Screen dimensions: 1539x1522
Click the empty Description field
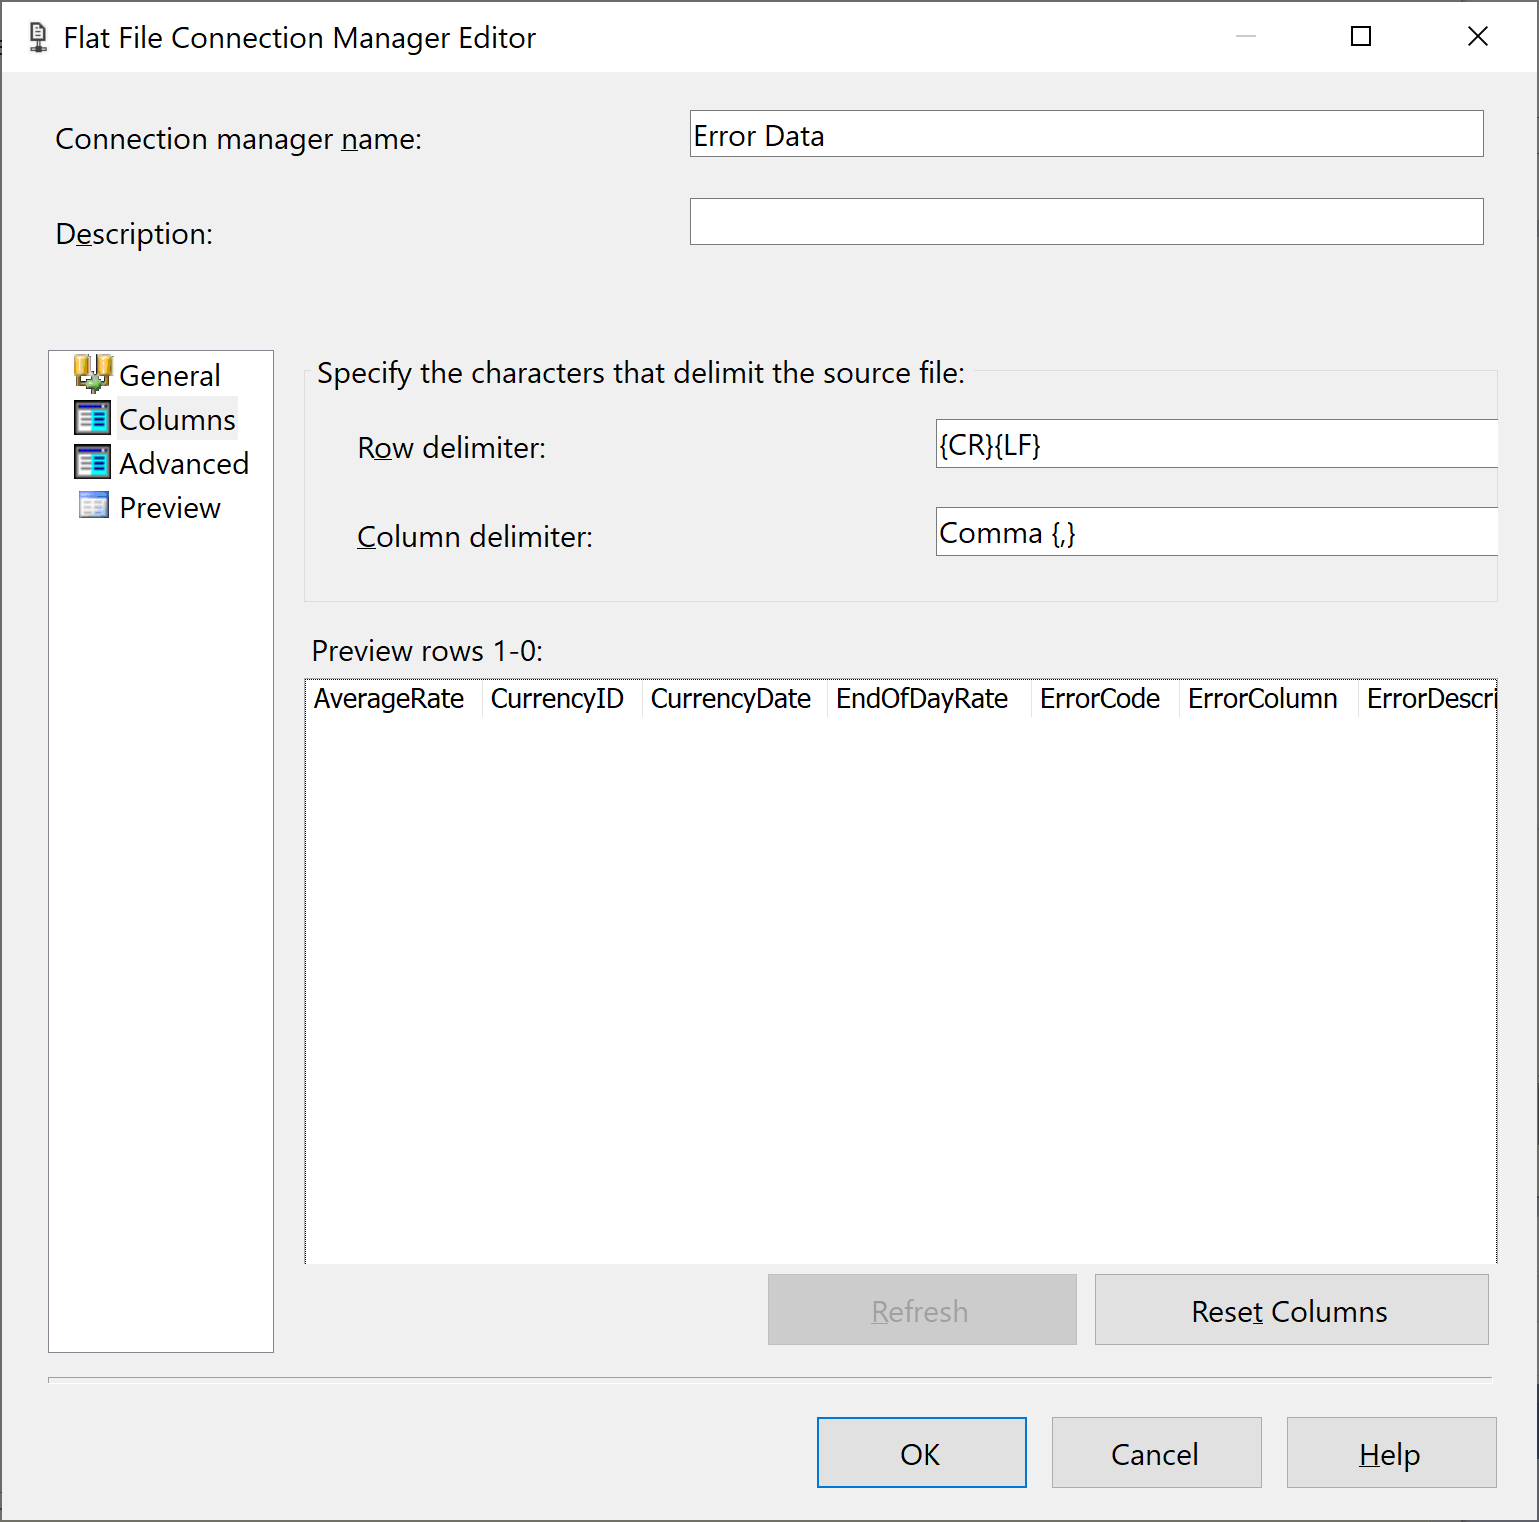tap(1086, 221)
